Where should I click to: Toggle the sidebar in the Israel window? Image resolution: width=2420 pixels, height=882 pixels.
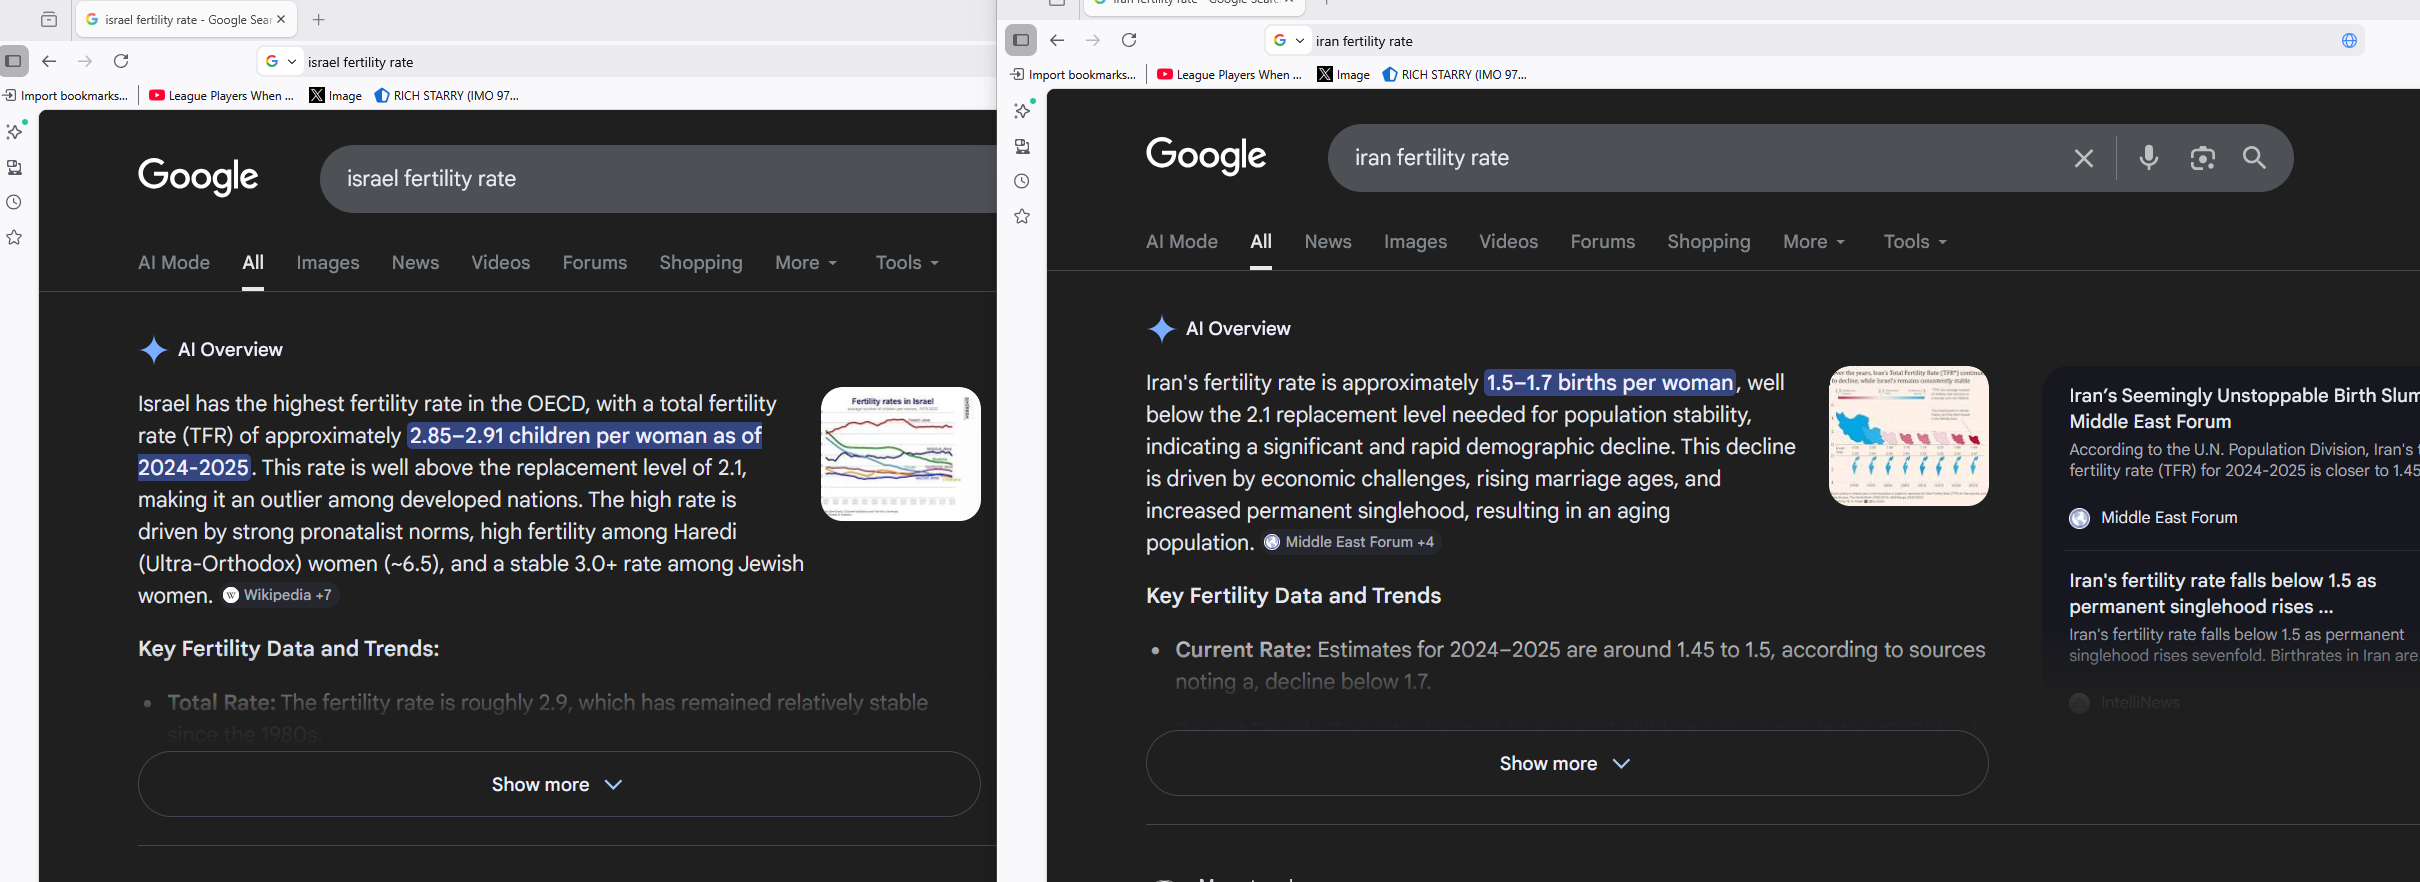pyautogui.click(x=13, y=61)
